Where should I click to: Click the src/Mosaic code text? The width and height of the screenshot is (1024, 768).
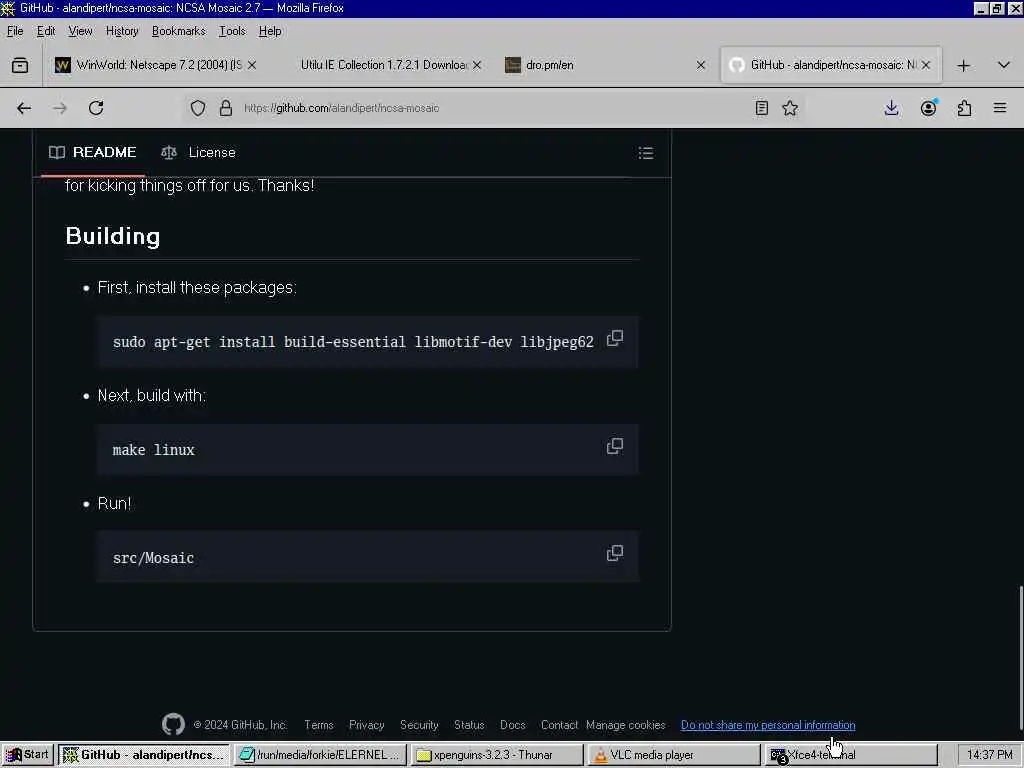153,558
